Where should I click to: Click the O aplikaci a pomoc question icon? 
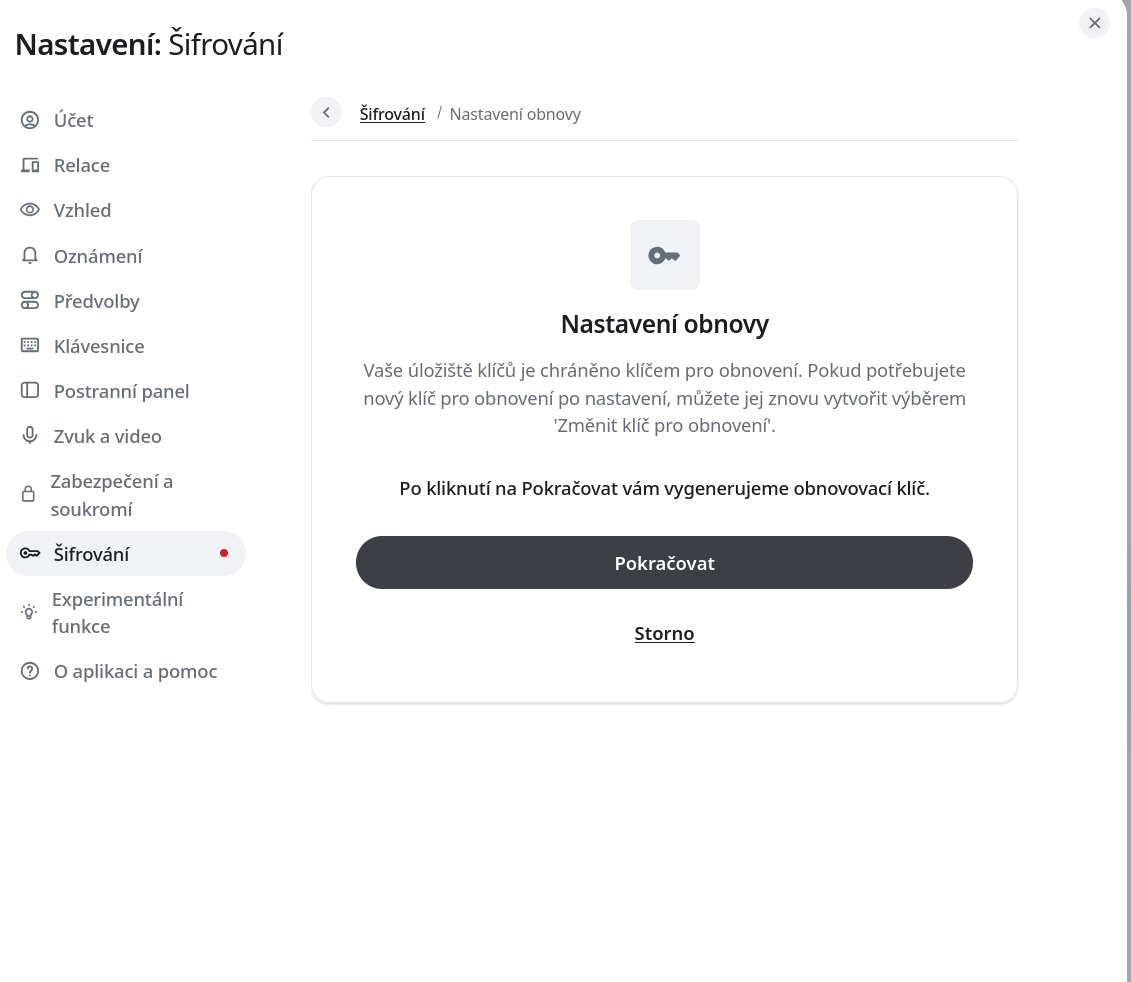click(x=30, y=671)
